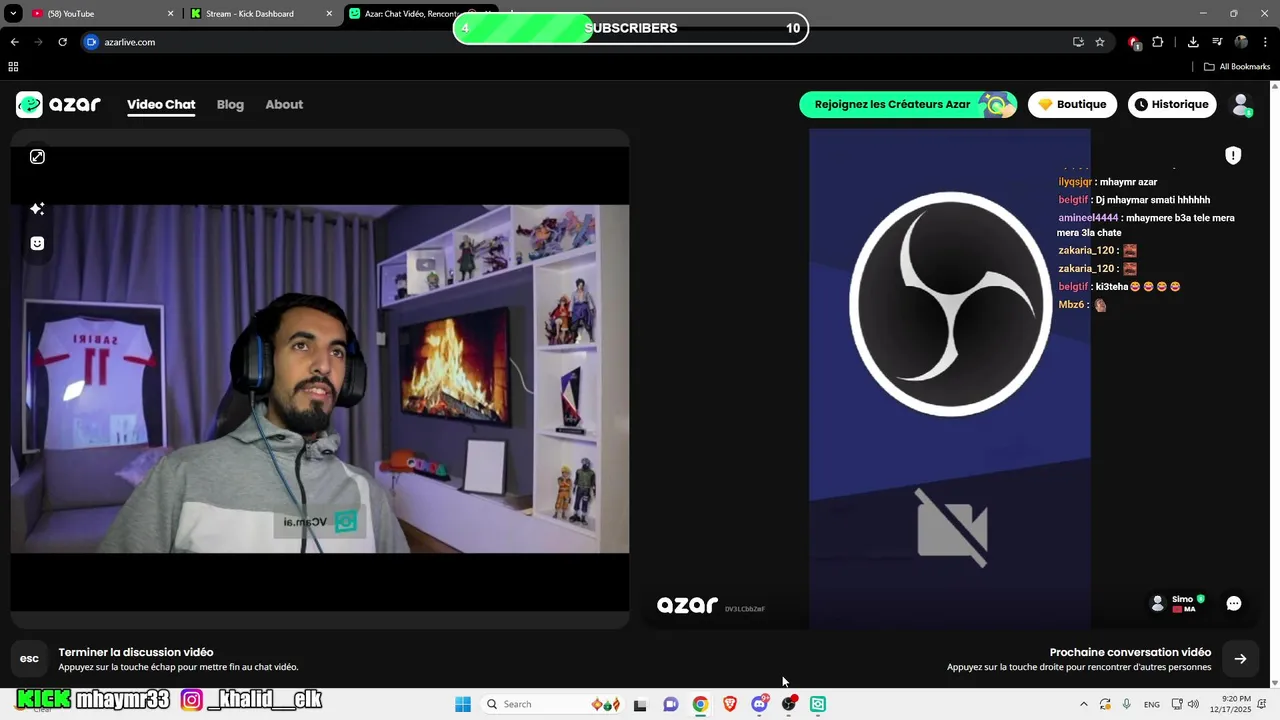
Task: Click chat message from ilyqsjqr
Action: click(1108, 182)
